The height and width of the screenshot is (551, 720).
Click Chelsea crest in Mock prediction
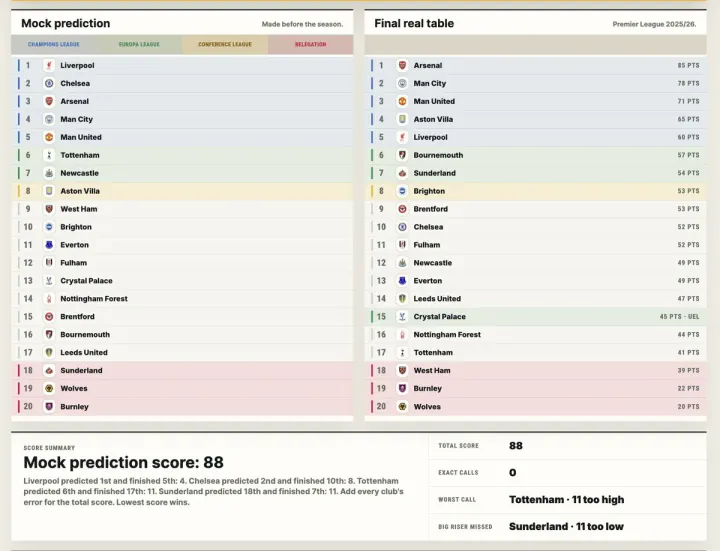pos(49,83)
